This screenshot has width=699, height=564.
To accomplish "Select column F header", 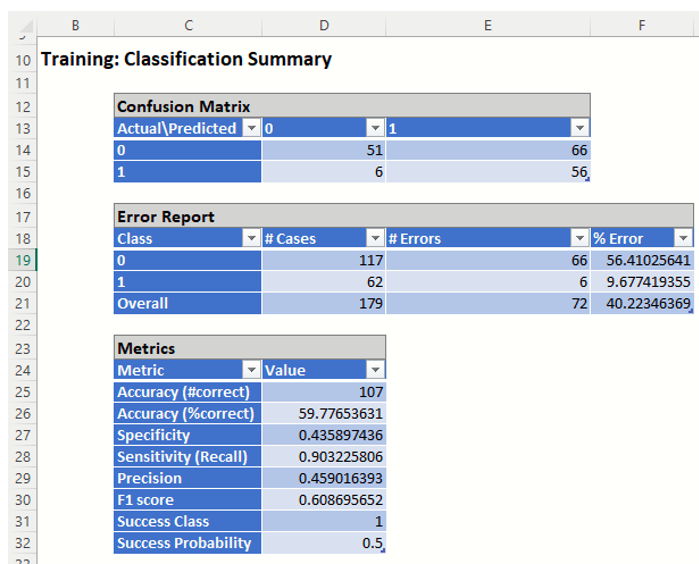I will click(x=641, y=25).
